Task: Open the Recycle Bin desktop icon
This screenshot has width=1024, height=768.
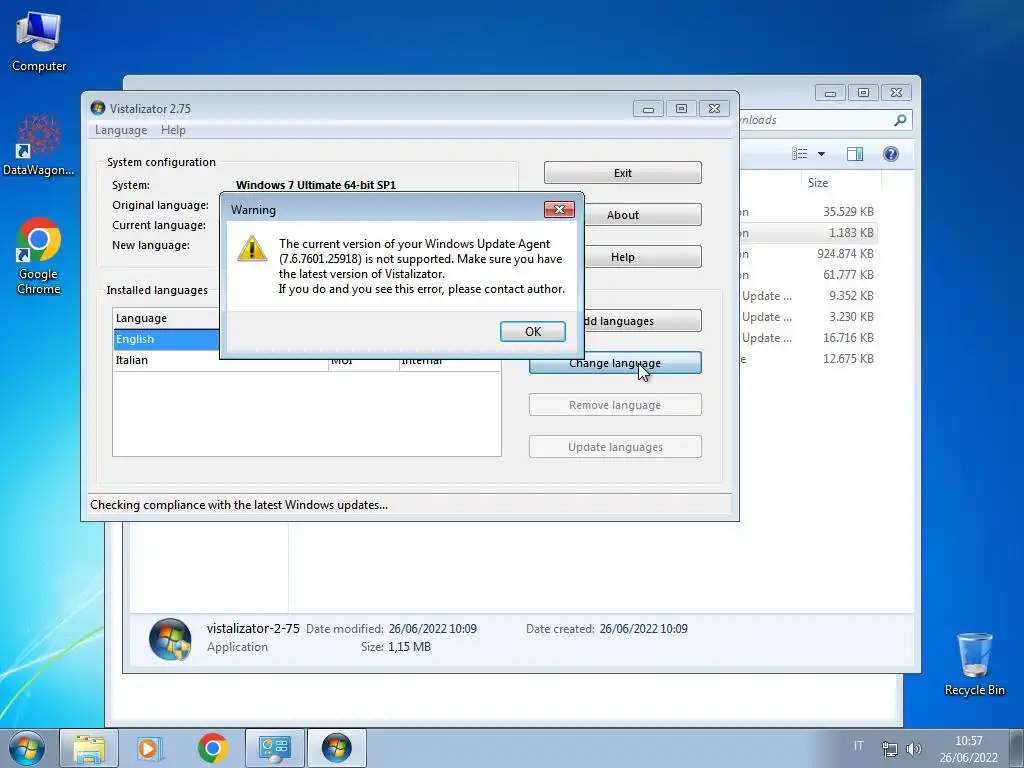Action: tap(974, 664)
